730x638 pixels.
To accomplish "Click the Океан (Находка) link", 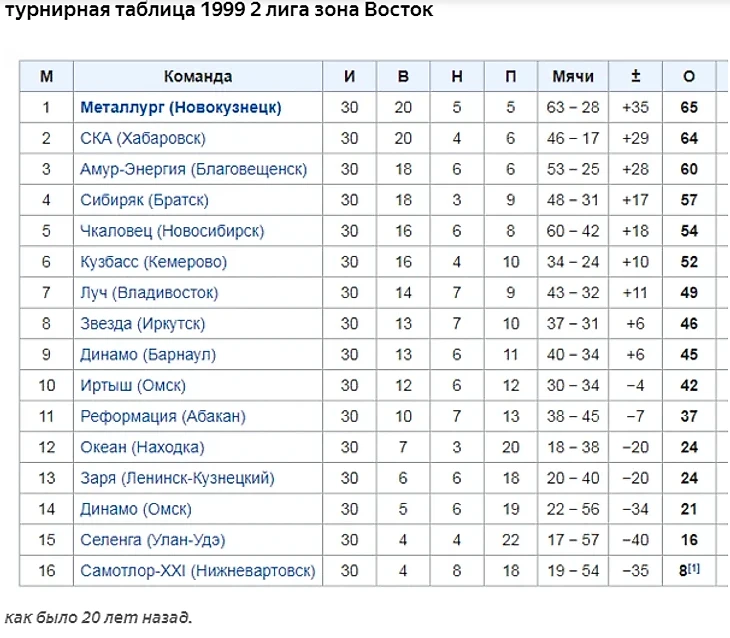I will coord(142,447).
